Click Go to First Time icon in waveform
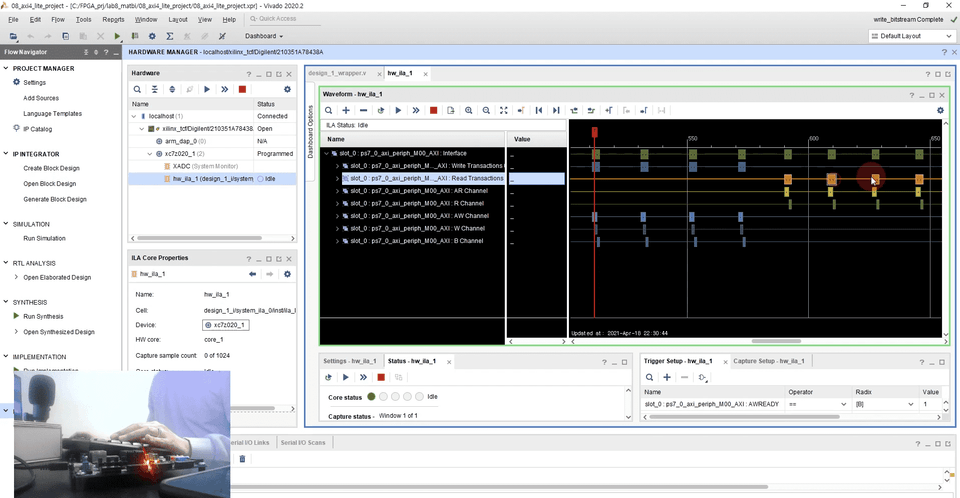Screen dimensions: 960x498 coord(539,110)
